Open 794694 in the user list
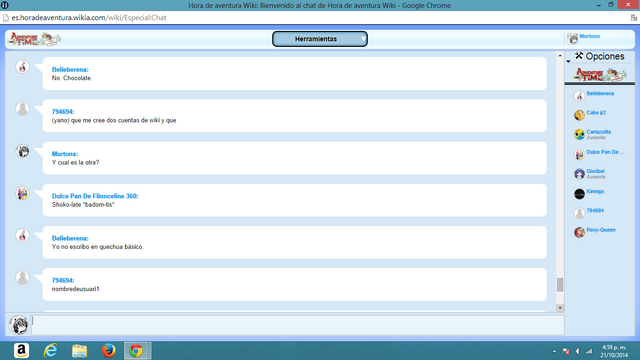Image resolution: width=640 pixels, height=360 pixels. 595,211
